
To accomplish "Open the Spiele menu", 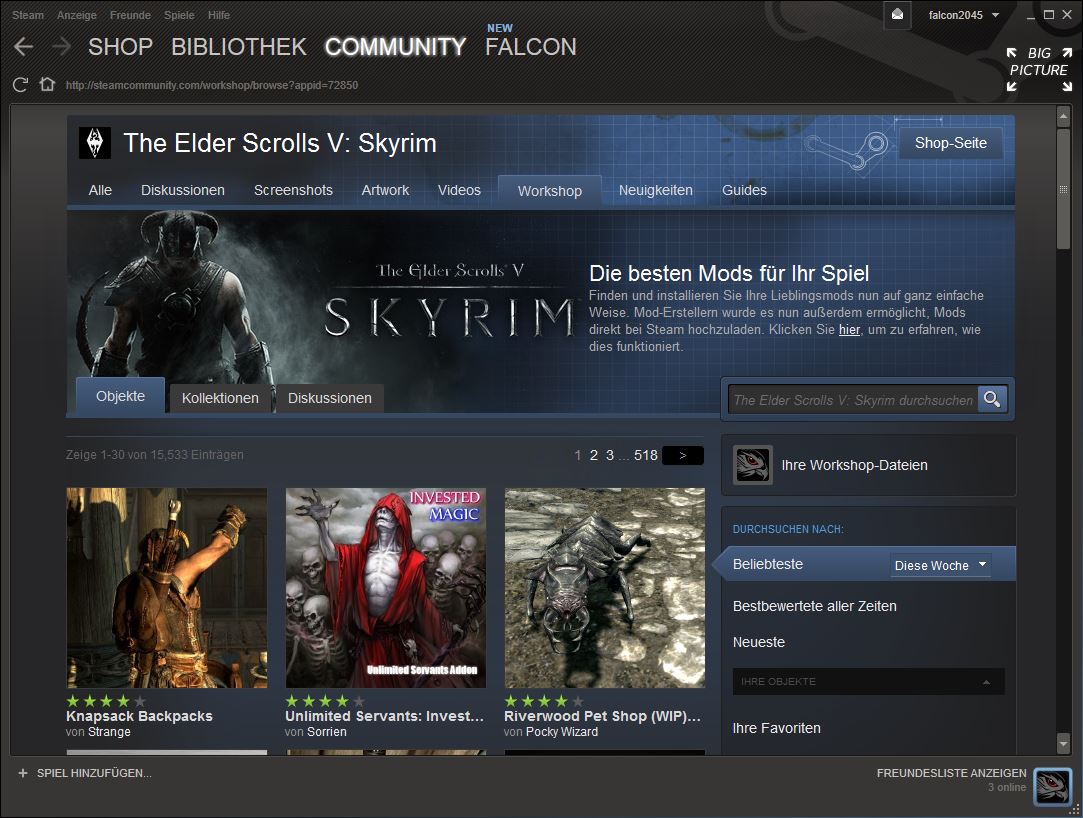I will (x=179, y=15).
